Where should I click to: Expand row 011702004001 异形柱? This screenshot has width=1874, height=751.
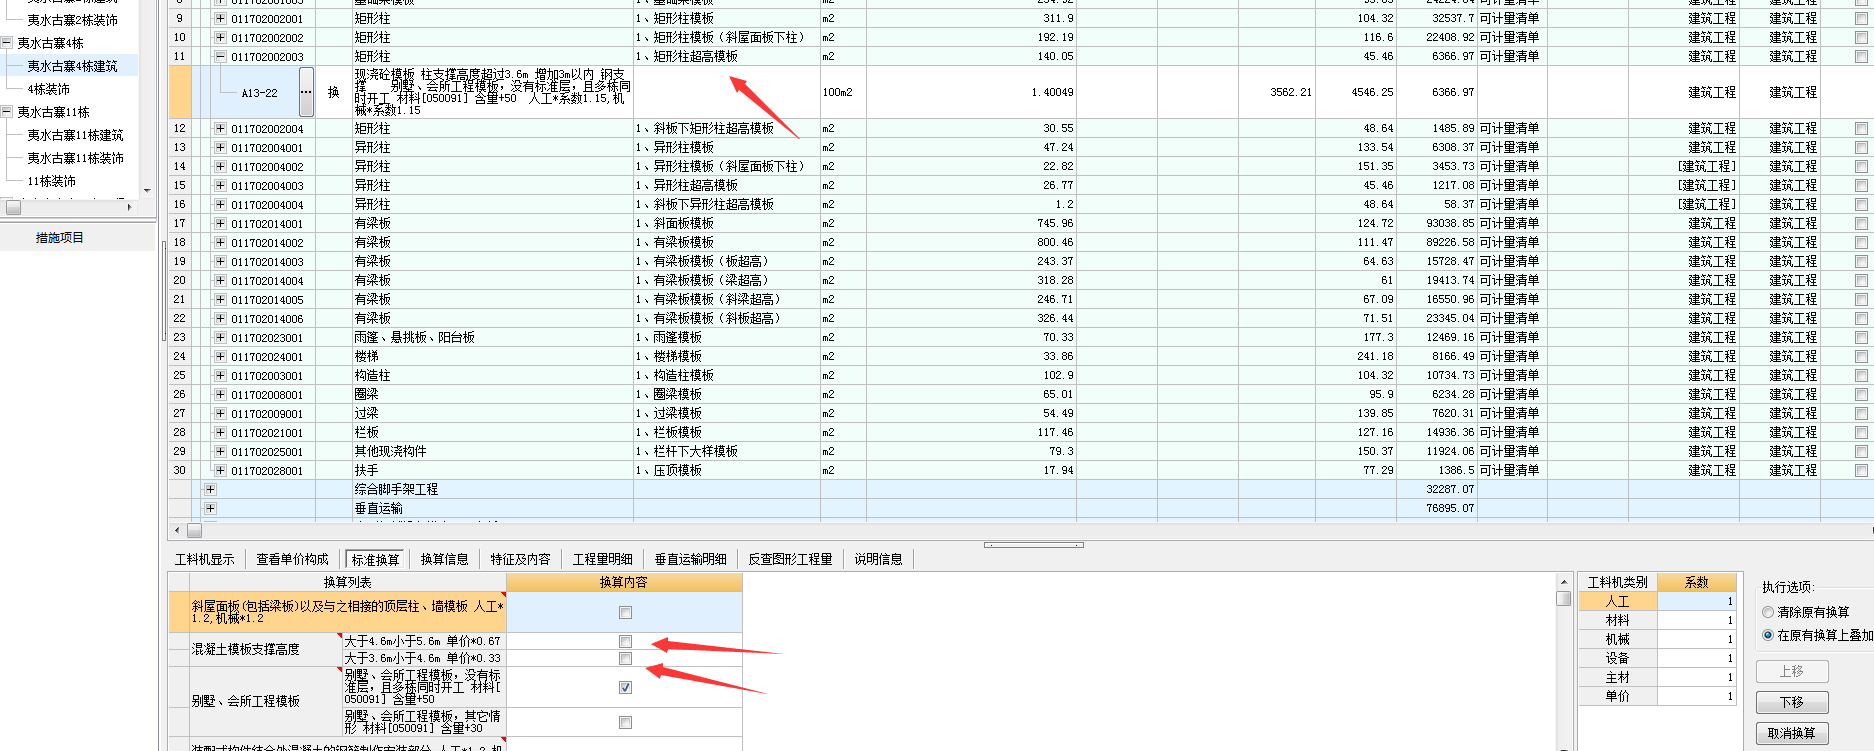220,148
